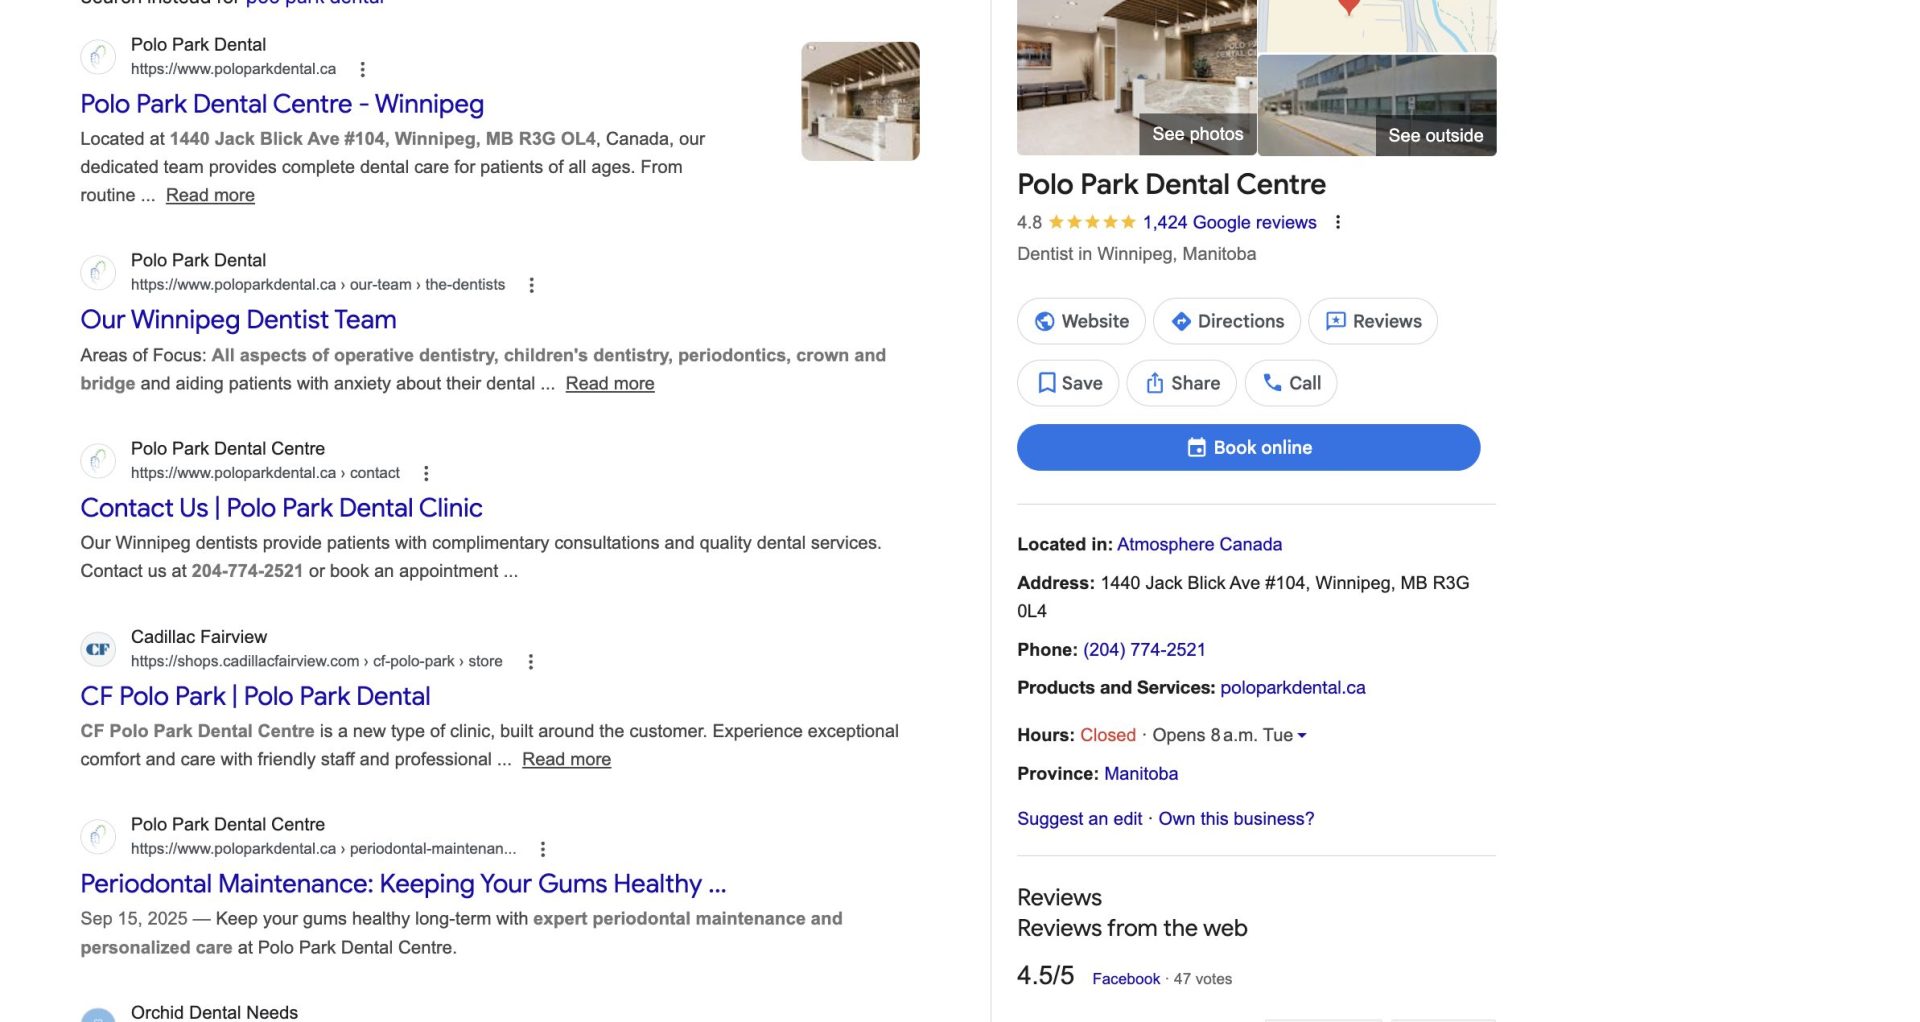Open the Reviews button in business panel
Viewport: 1920px width, 1022px height.
coord(1373,321)
